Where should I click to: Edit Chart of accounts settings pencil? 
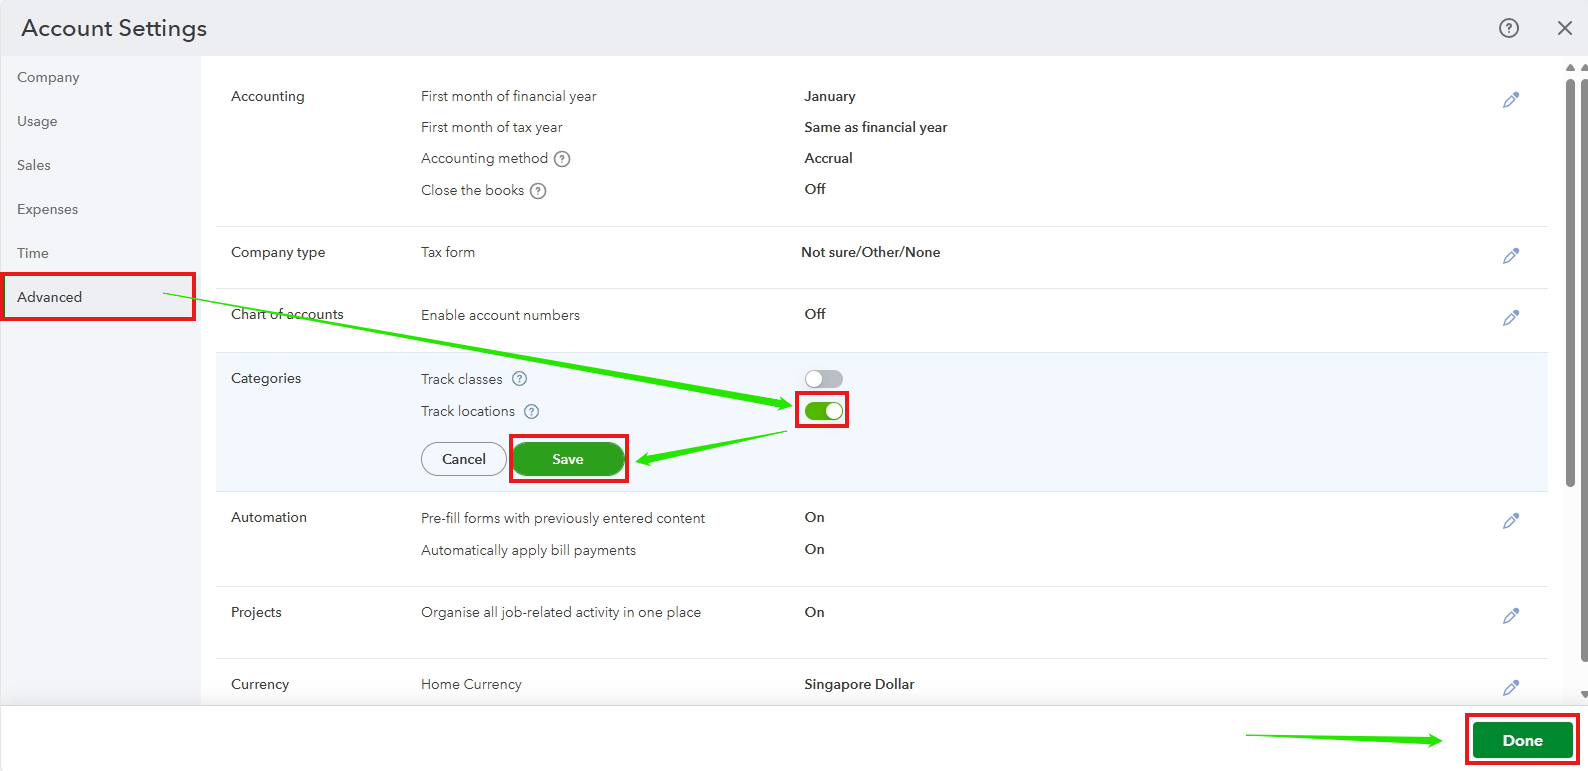point(1510,318)
